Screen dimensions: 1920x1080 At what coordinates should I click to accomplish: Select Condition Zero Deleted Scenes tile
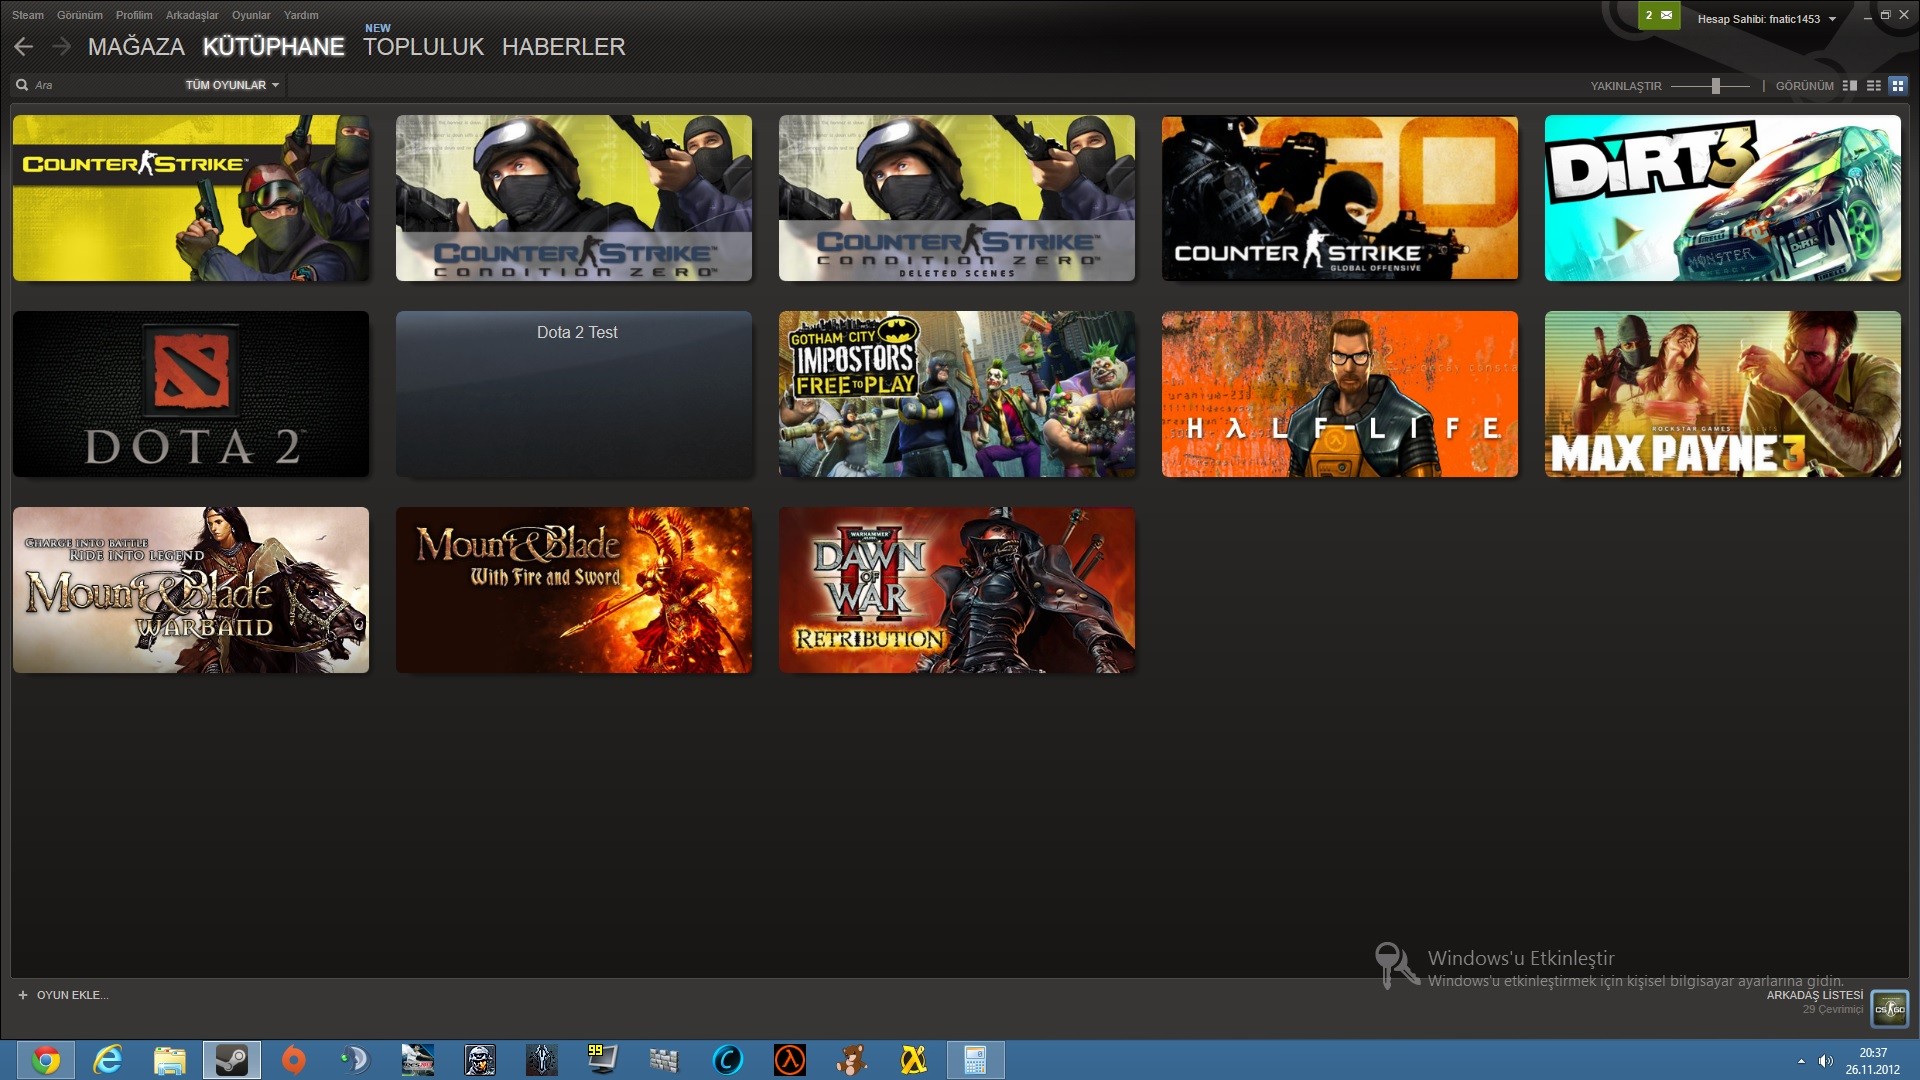(x=957, y=198)
